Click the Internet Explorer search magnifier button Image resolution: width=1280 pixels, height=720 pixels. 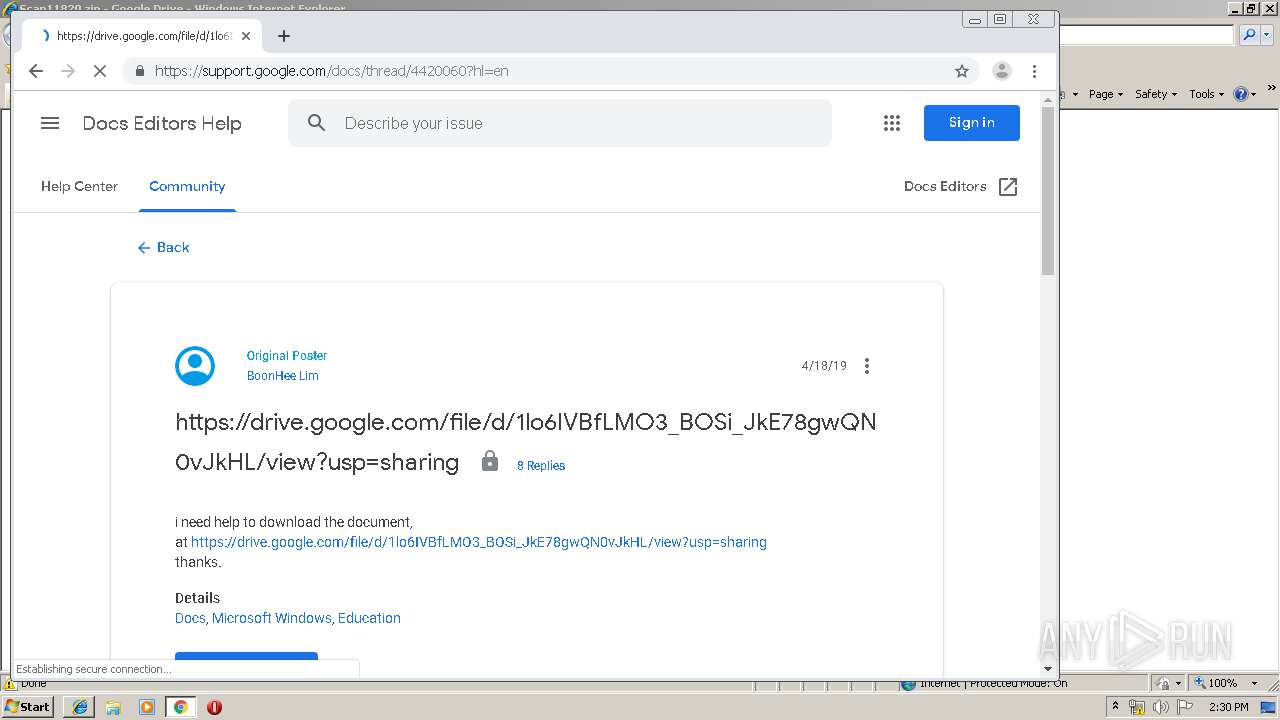coord(1248,35)
